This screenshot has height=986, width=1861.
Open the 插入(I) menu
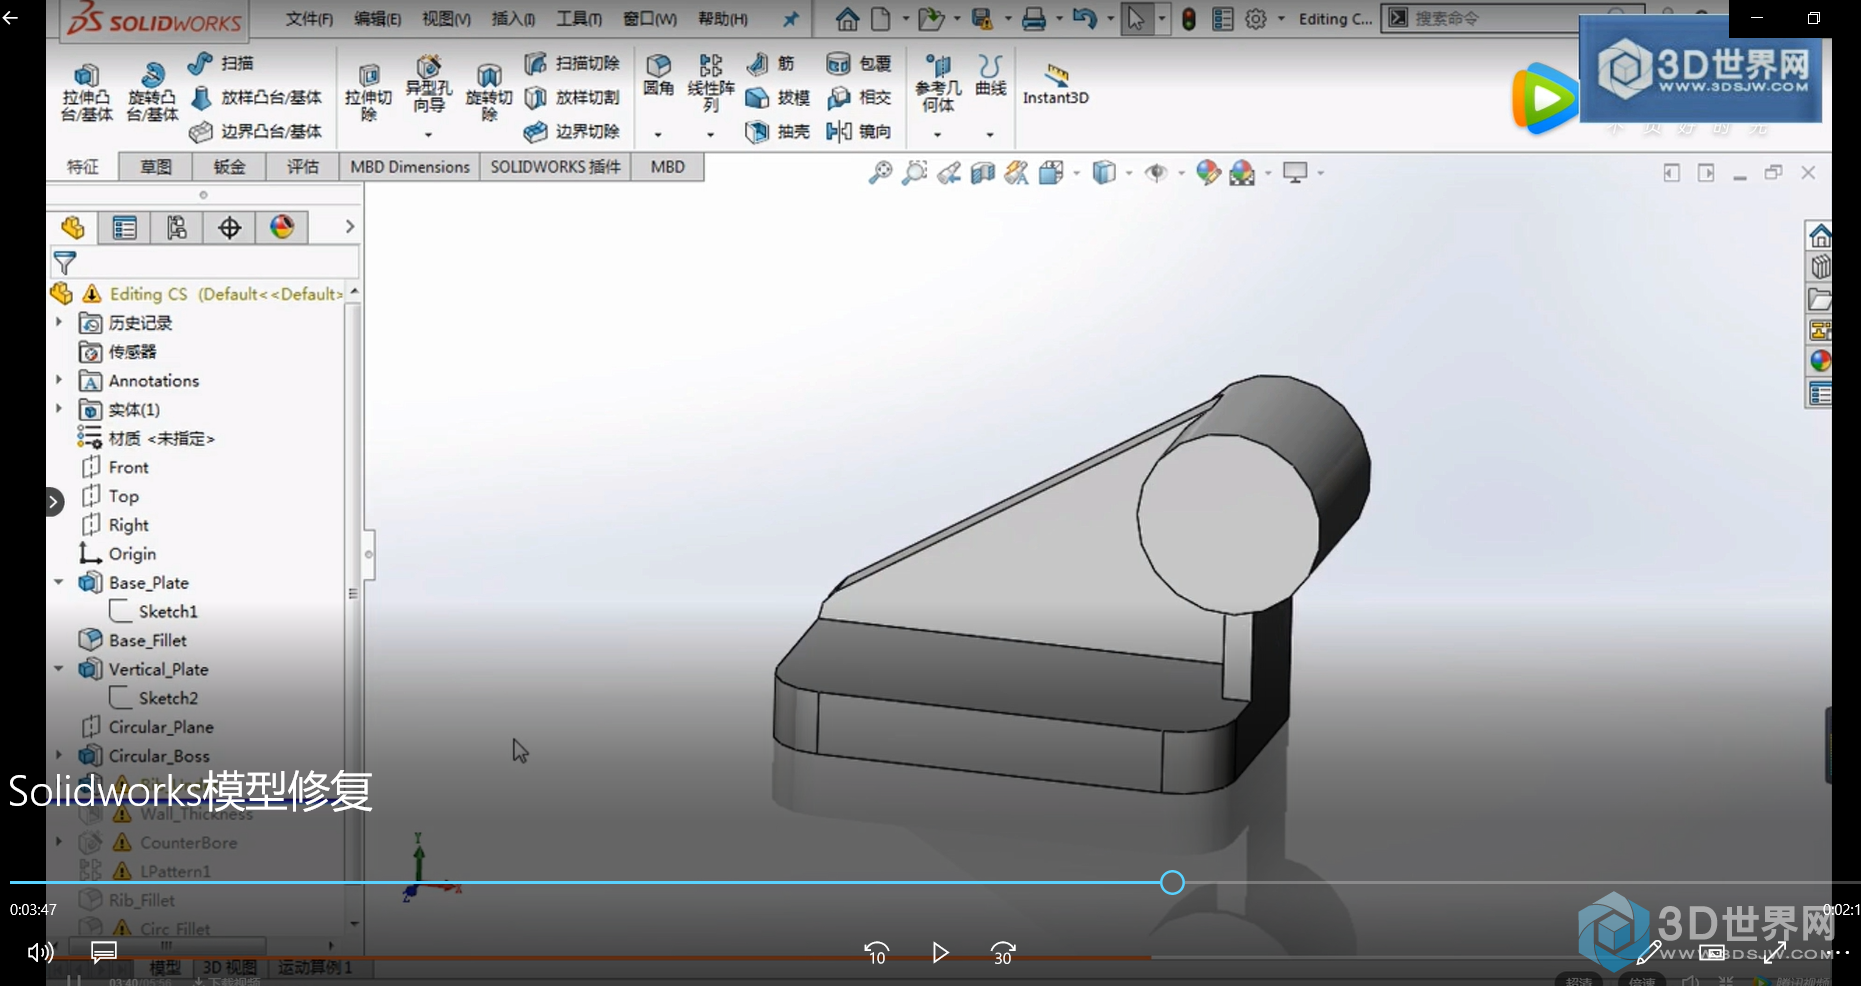(513, 19)
